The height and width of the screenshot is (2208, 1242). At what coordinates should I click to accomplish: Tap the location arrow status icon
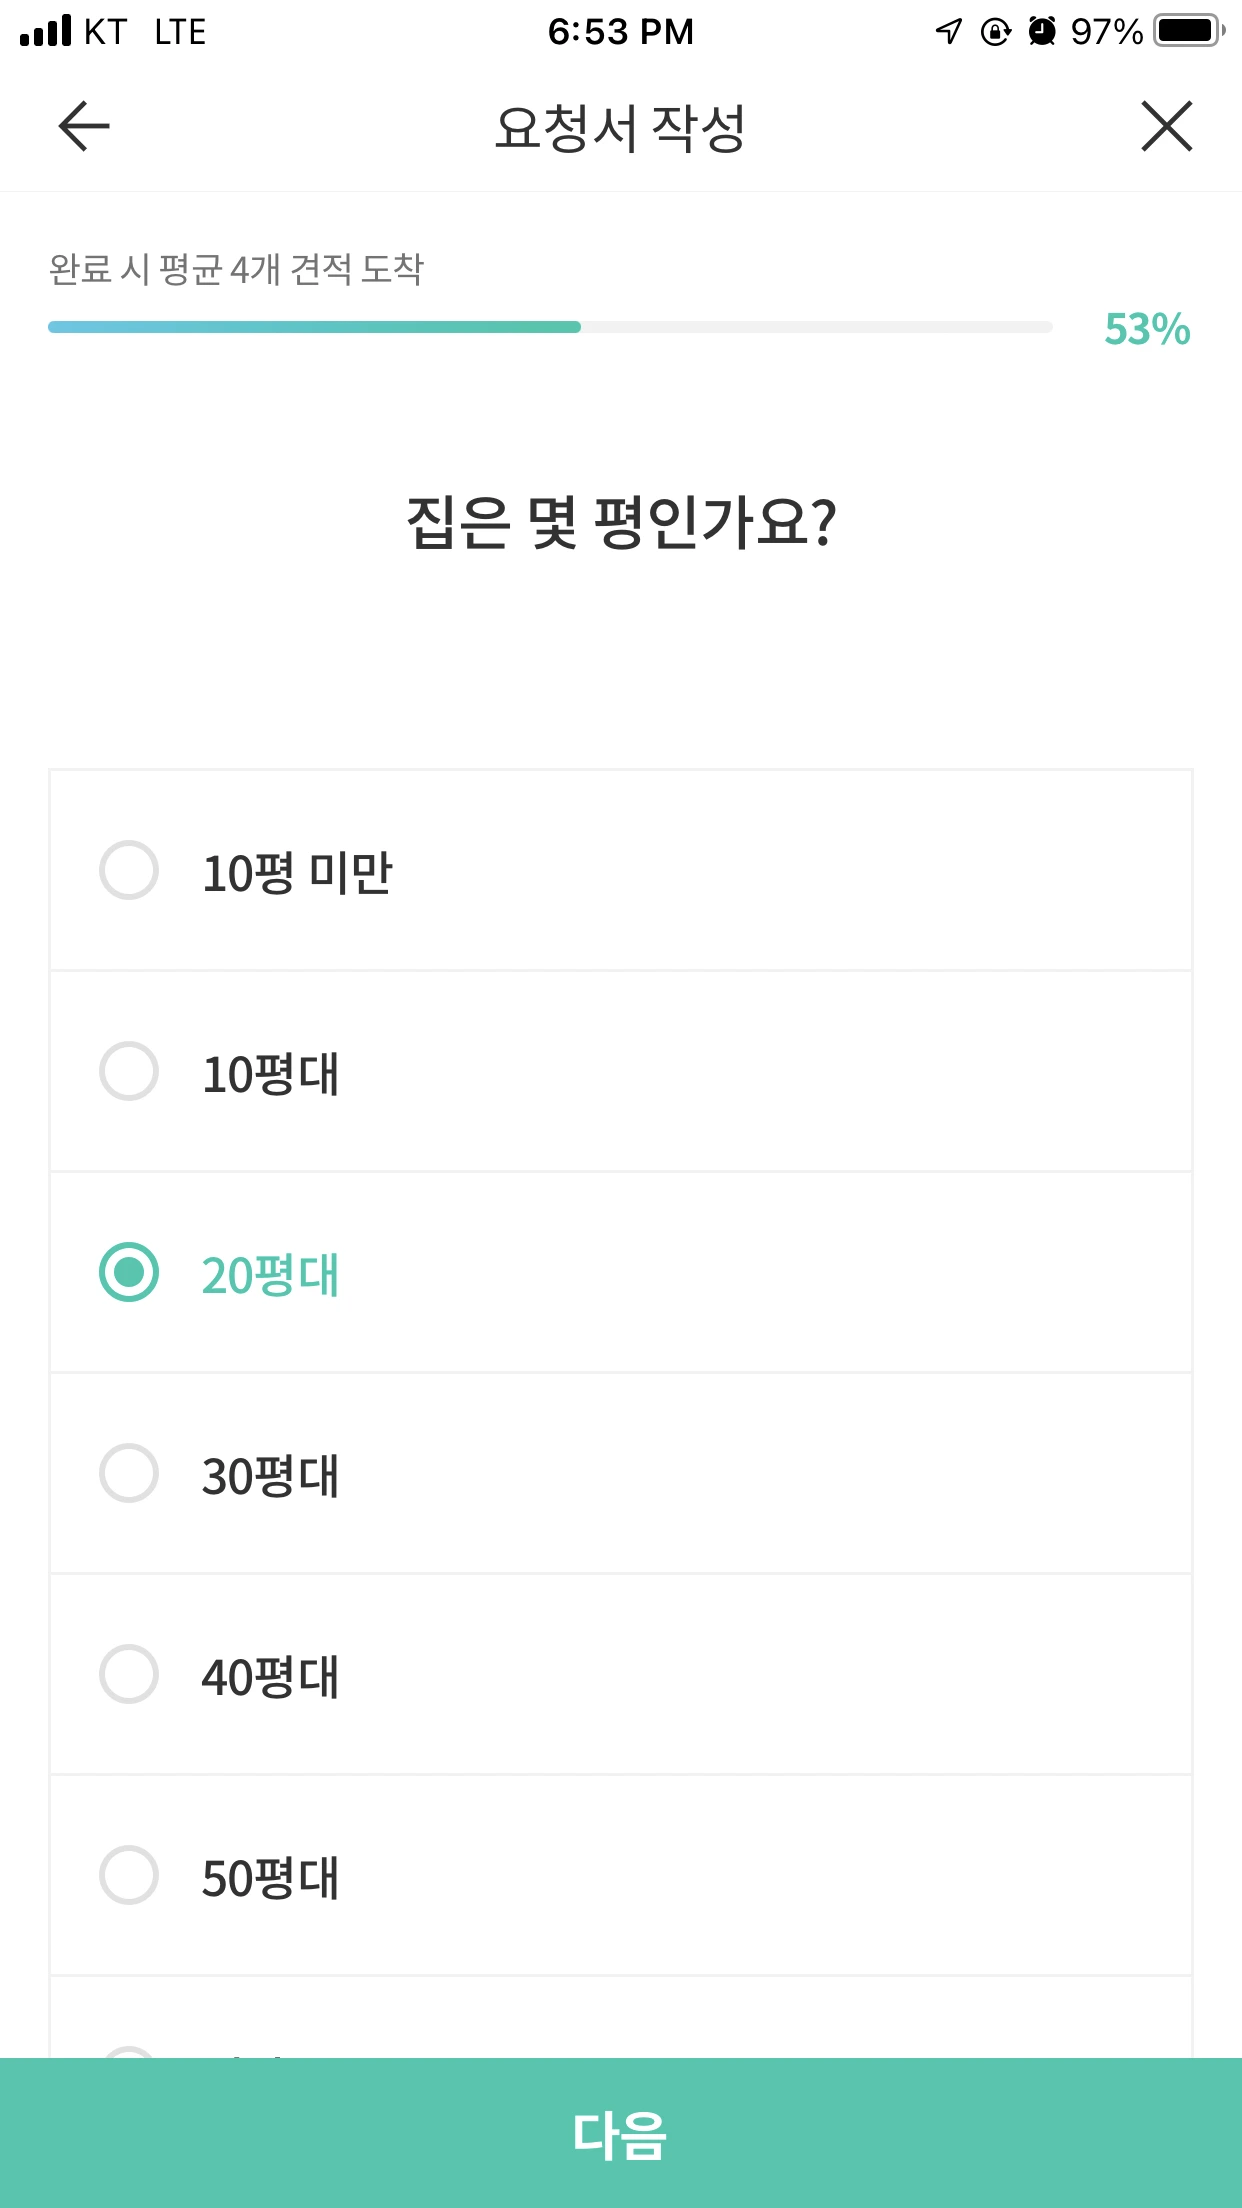tap(948, 31)
